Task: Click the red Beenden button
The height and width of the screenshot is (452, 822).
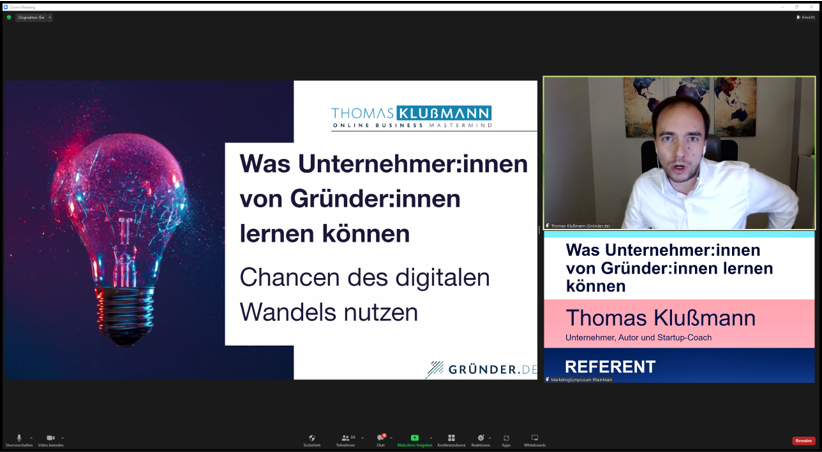Action: [x=804, y=441]
